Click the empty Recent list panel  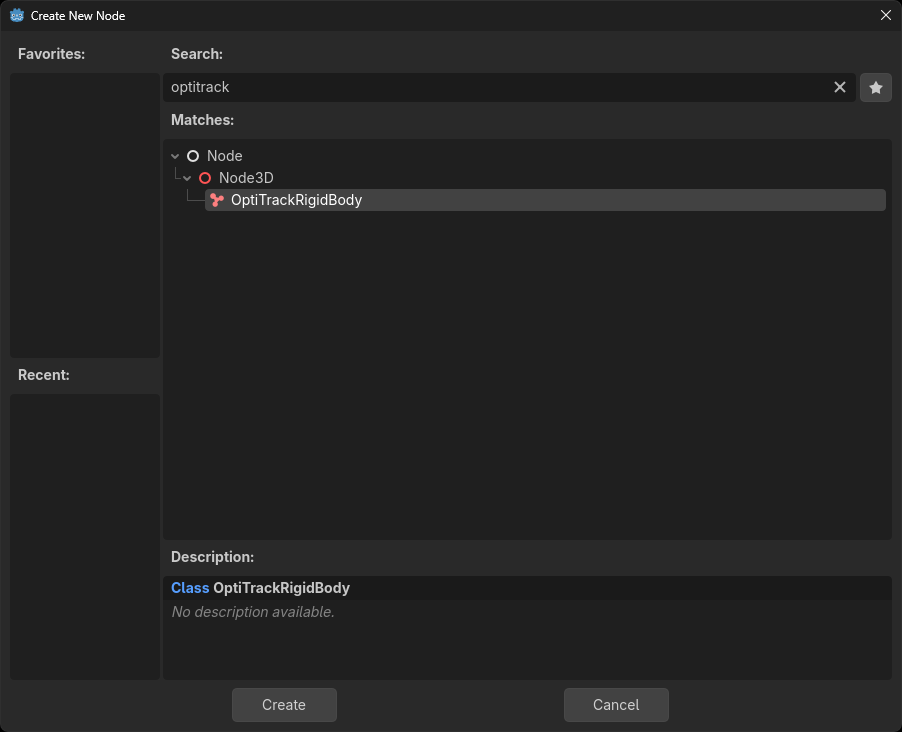(x=85, y=536)
